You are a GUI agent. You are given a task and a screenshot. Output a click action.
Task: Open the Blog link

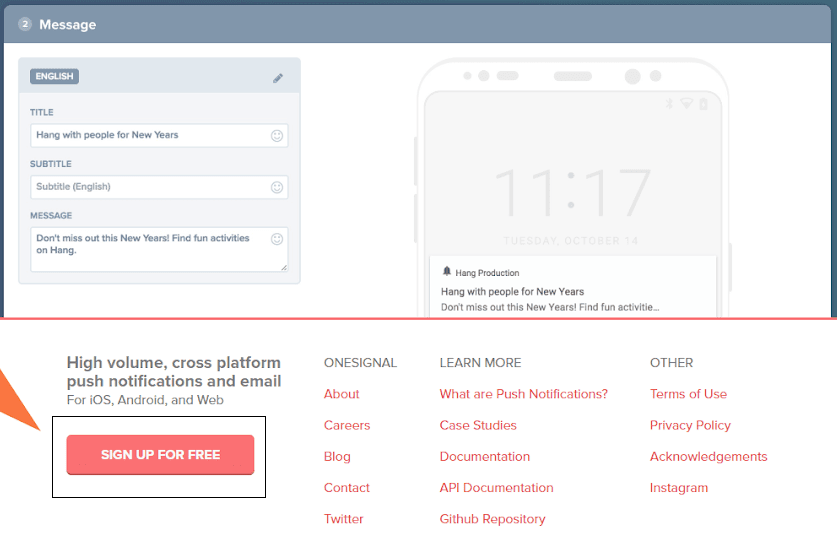click(337, 456)
